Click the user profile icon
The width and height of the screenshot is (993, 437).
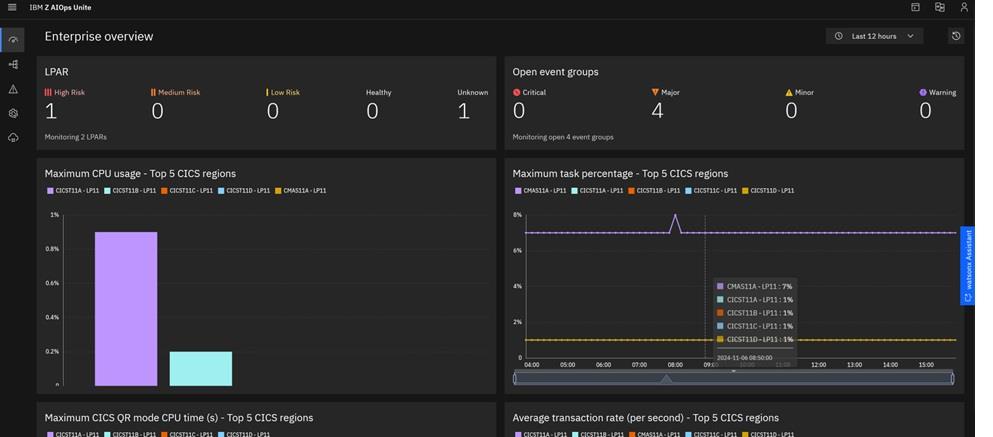click(964, 7)
